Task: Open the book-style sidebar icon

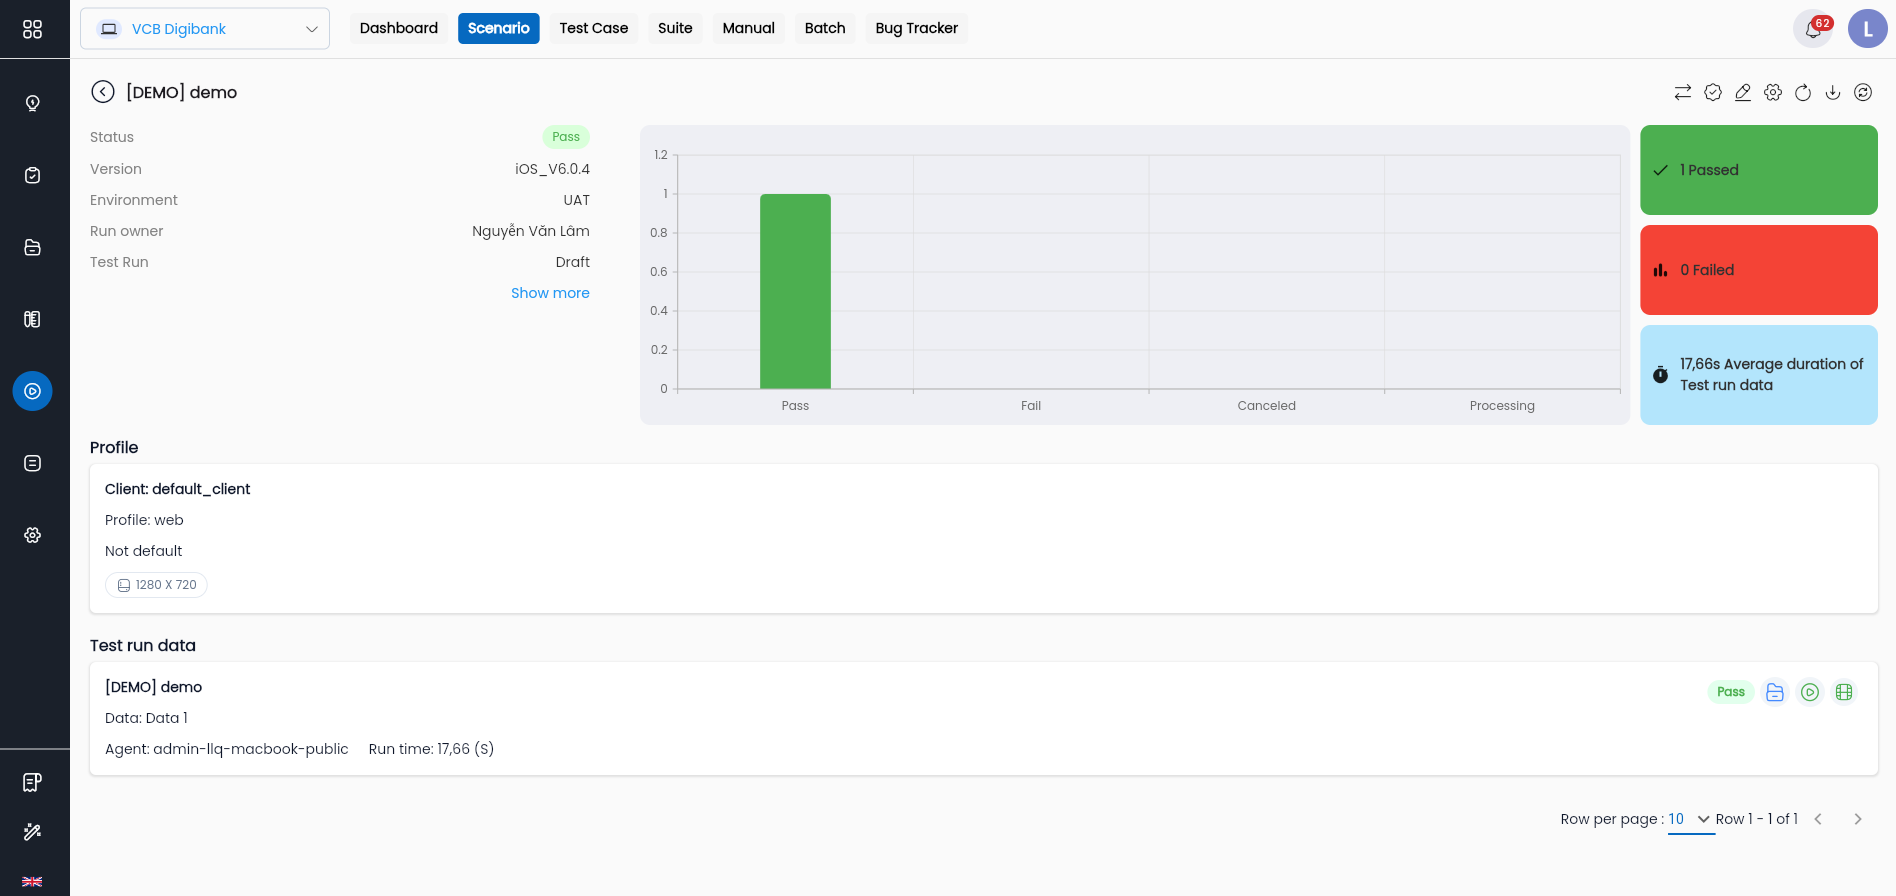Action: pos(32,319)
